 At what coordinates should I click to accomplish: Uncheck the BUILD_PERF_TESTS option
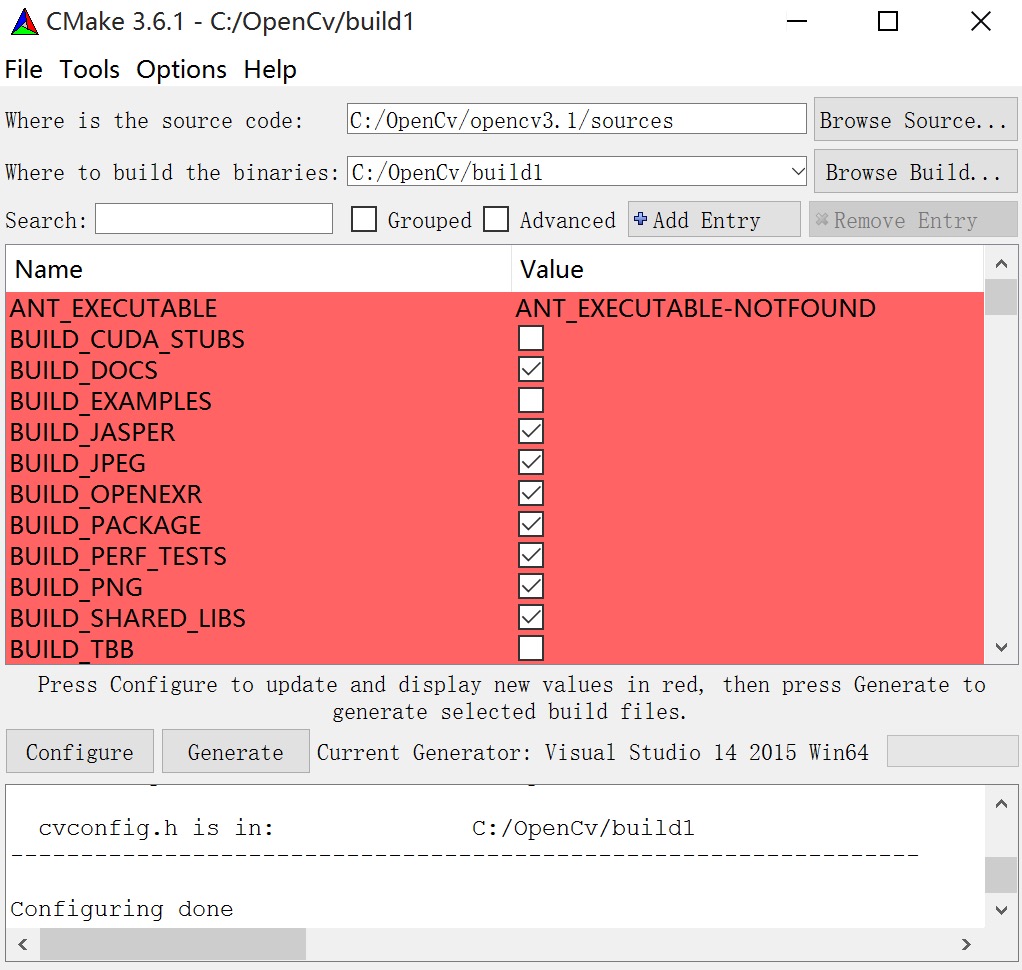point(531,555)
